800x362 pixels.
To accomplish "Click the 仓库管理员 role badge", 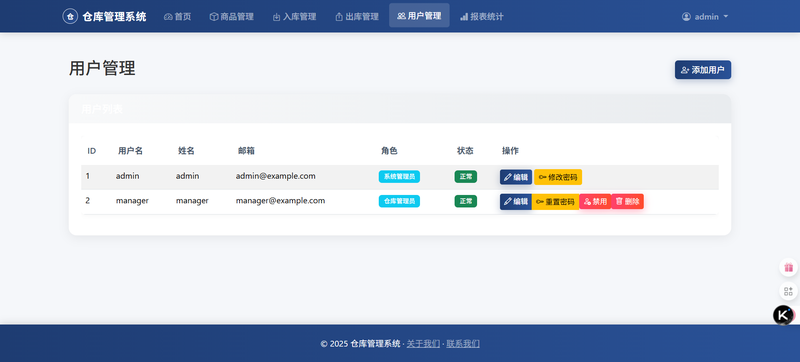I will click(399, 201).
